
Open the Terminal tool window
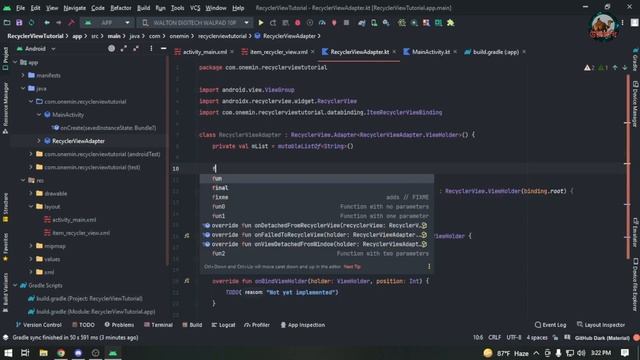coord(158,325)
